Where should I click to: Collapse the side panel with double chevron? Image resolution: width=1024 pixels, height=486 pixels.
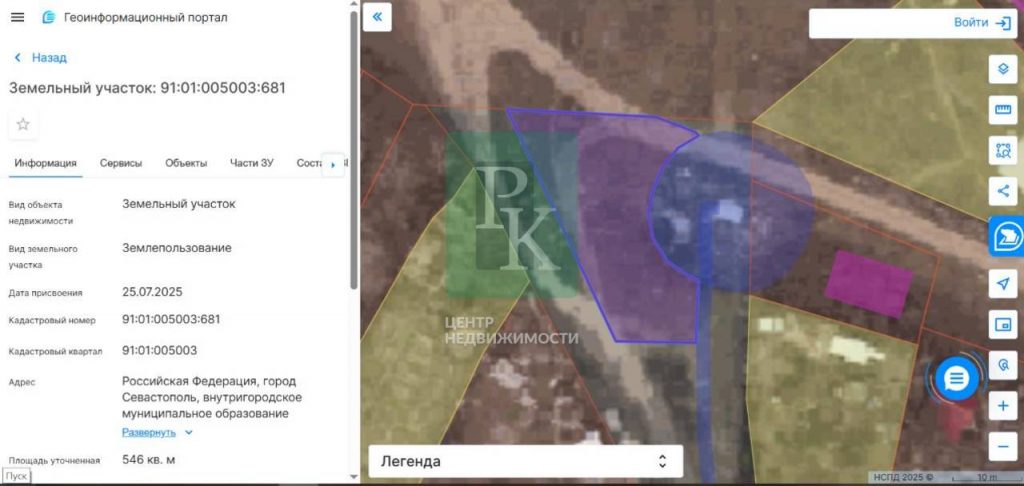tap(377, 17)
